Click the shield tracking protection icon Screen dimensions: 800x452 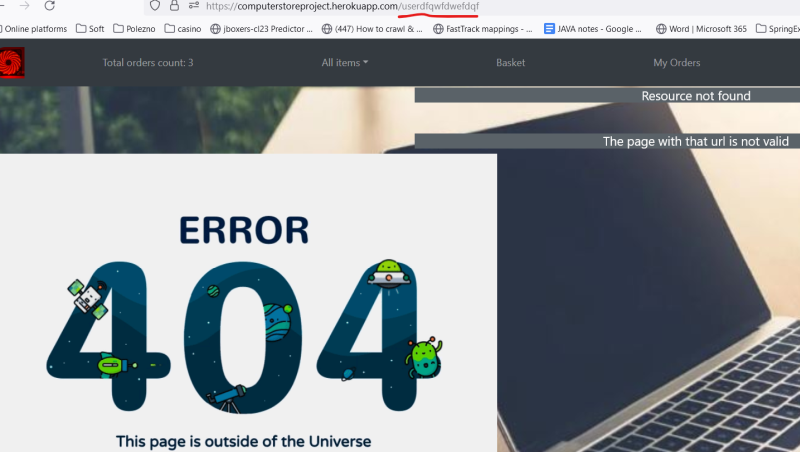pyautogui.click(x=155, y=6)
